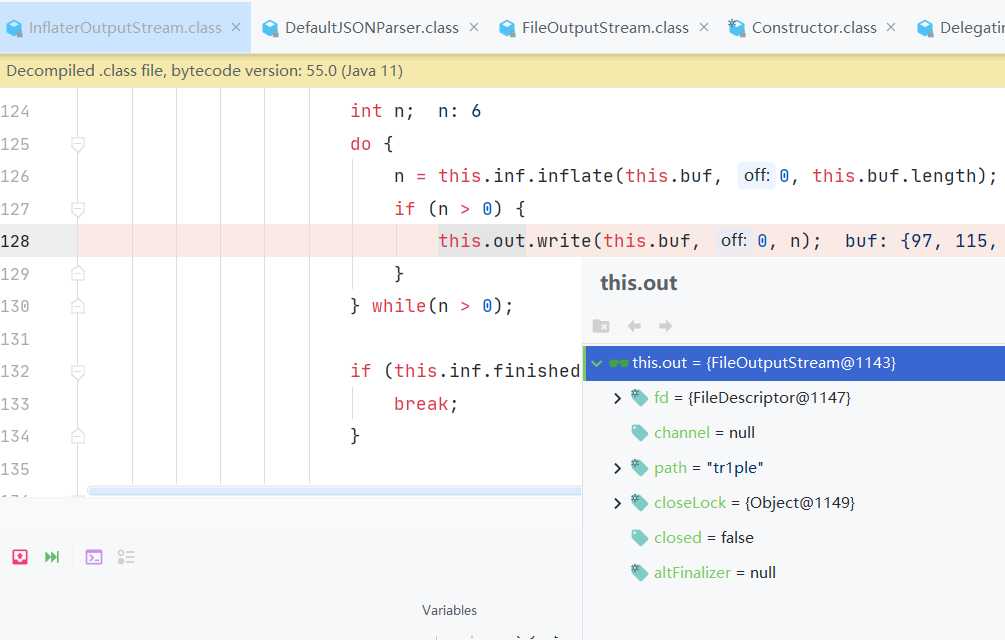Click the closed field tag icon

[639, 537]
